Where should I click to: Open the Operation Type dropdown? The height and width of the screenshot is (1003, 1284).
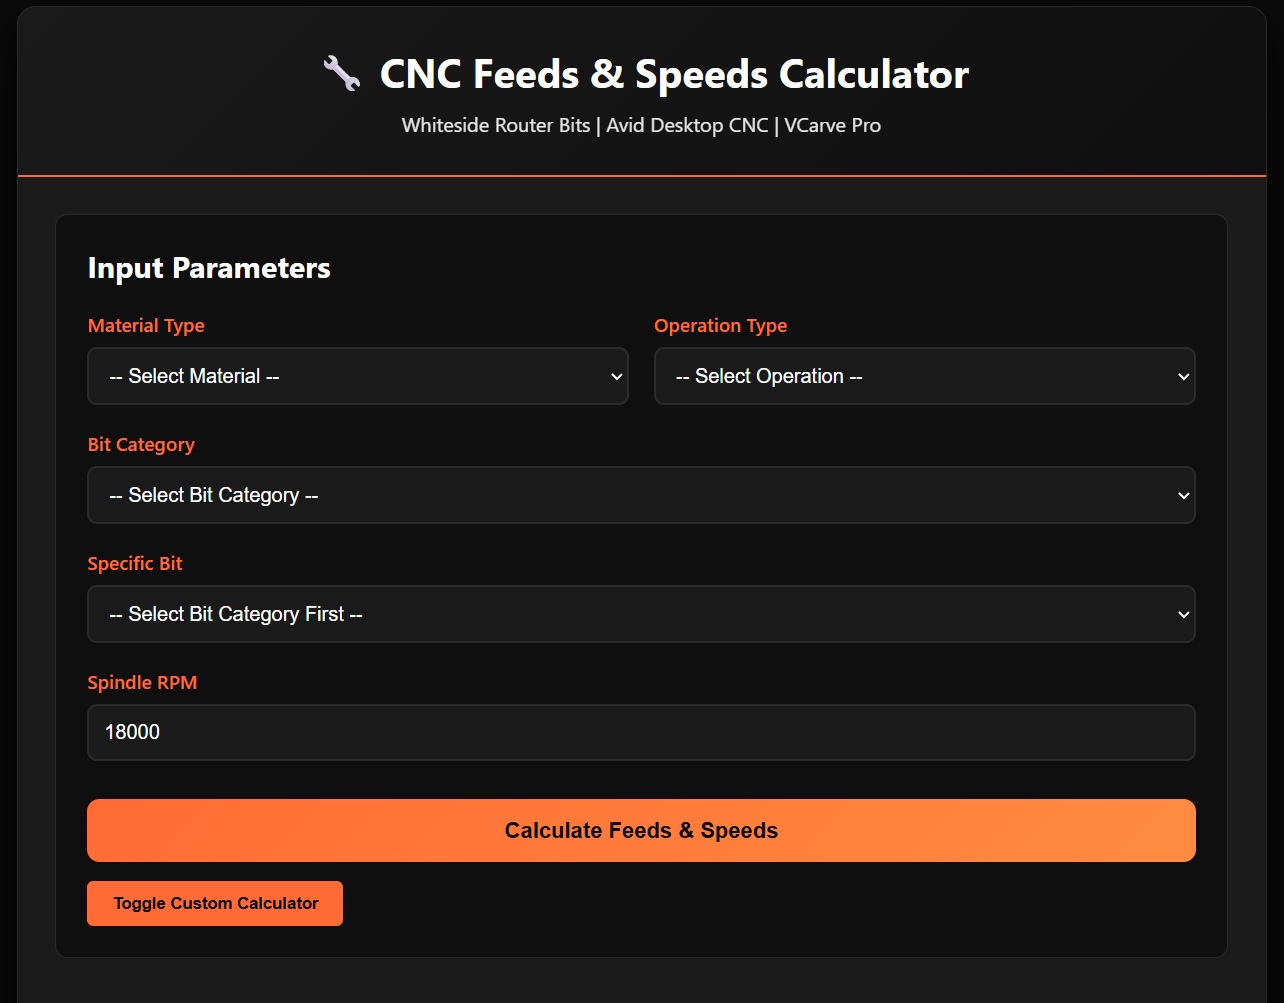[x=924, y=376]
